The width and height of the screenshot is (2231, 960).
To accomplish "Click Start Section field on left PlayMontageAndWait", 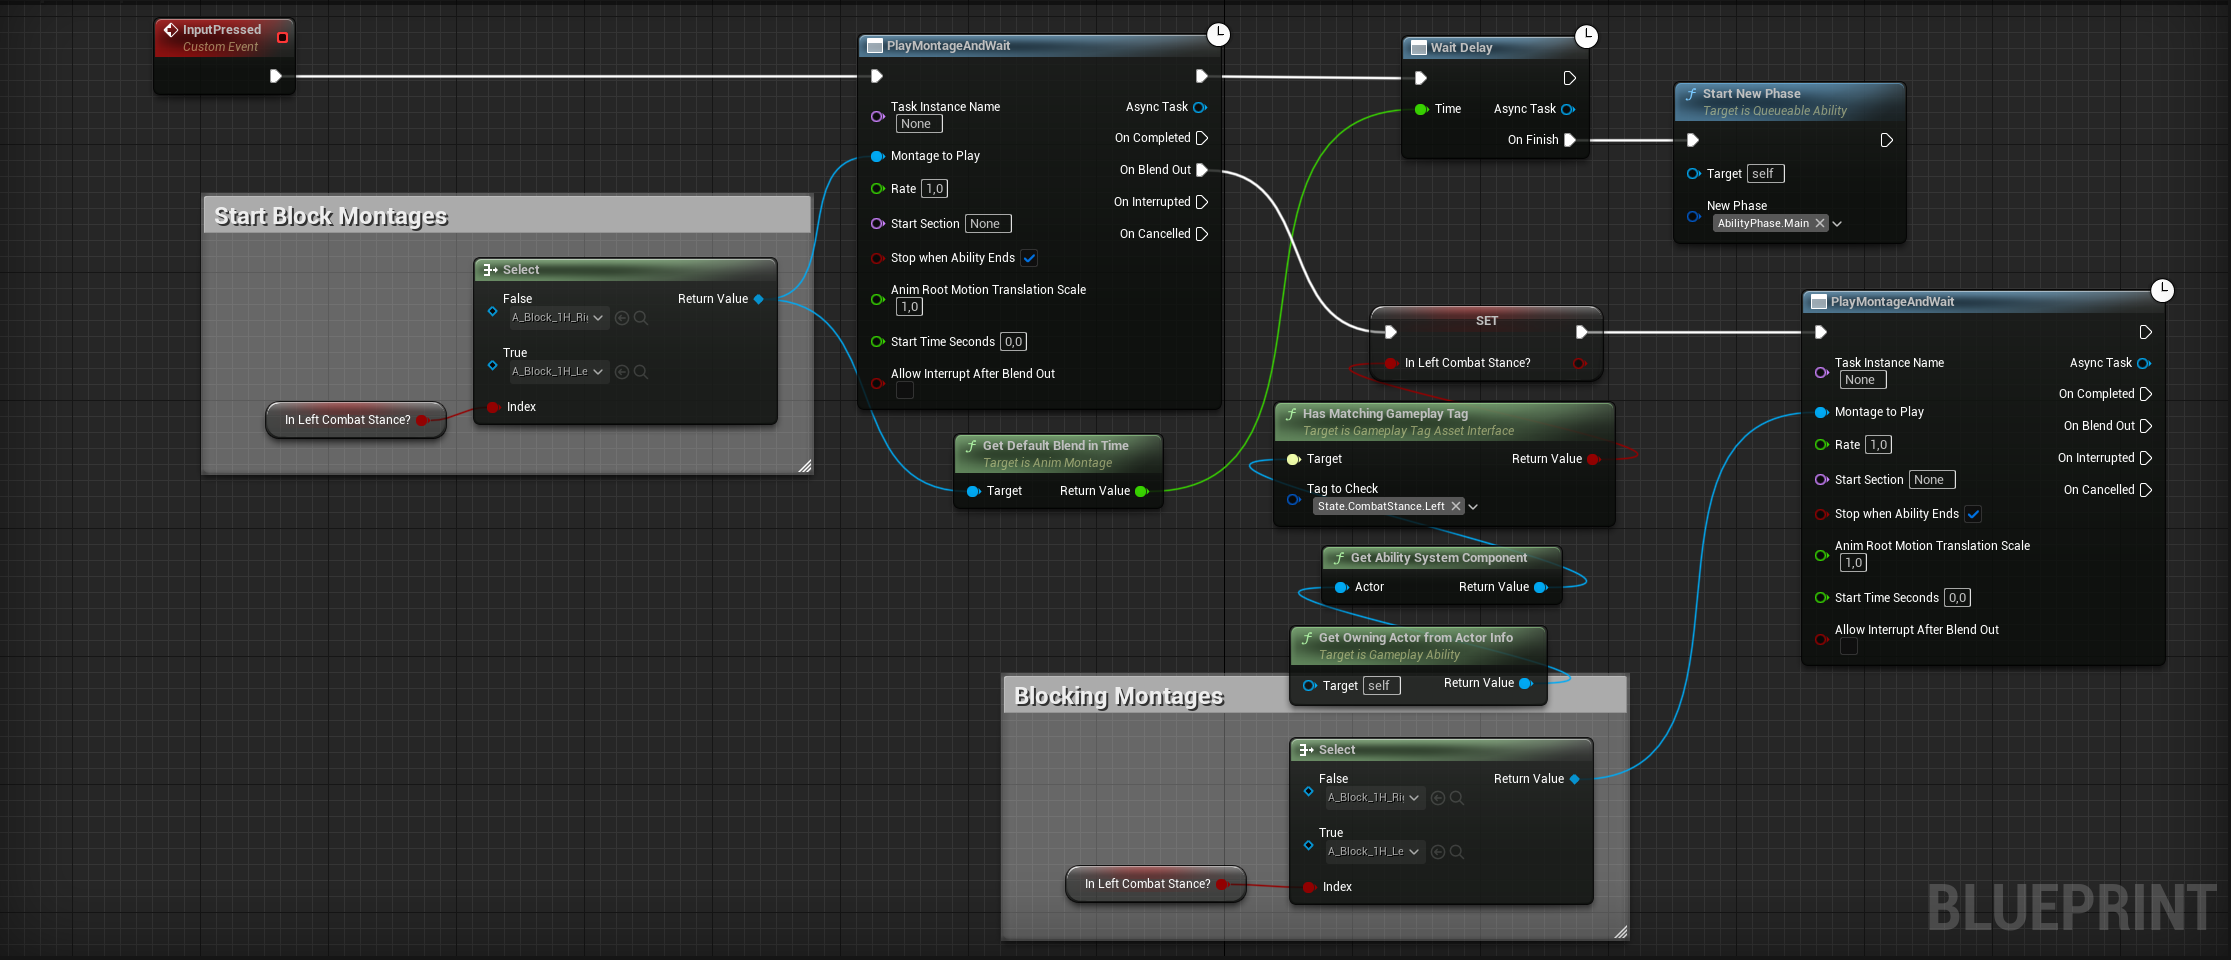I will [988, 224].
